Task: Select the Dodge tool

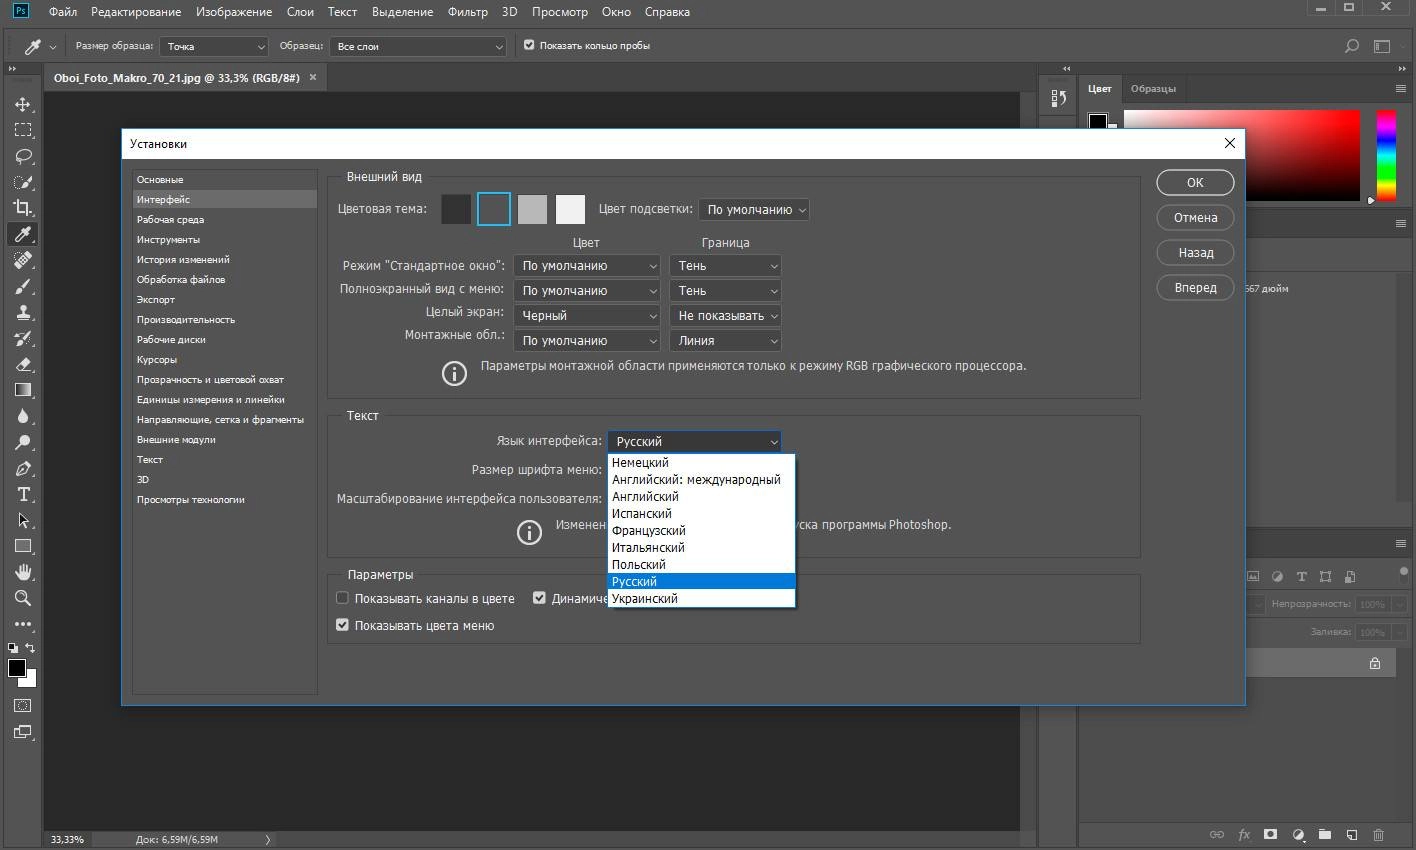Action: click(x=22, y=442)
